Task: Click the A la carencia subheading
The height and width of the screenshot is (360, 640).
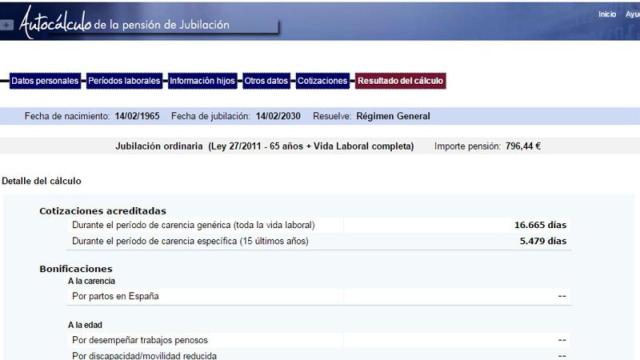Action: tap(91, 281)
